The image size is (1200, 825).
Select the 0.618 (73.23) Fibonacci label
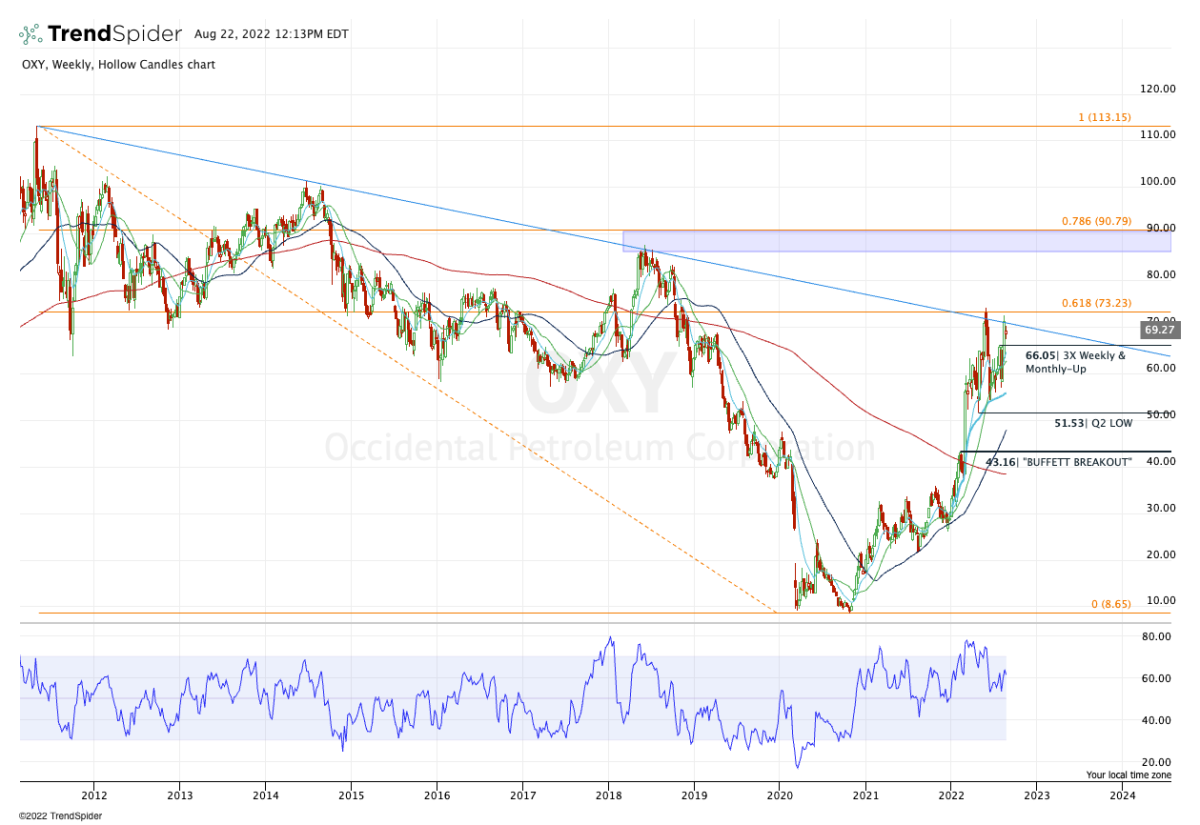click(1097, 303)
